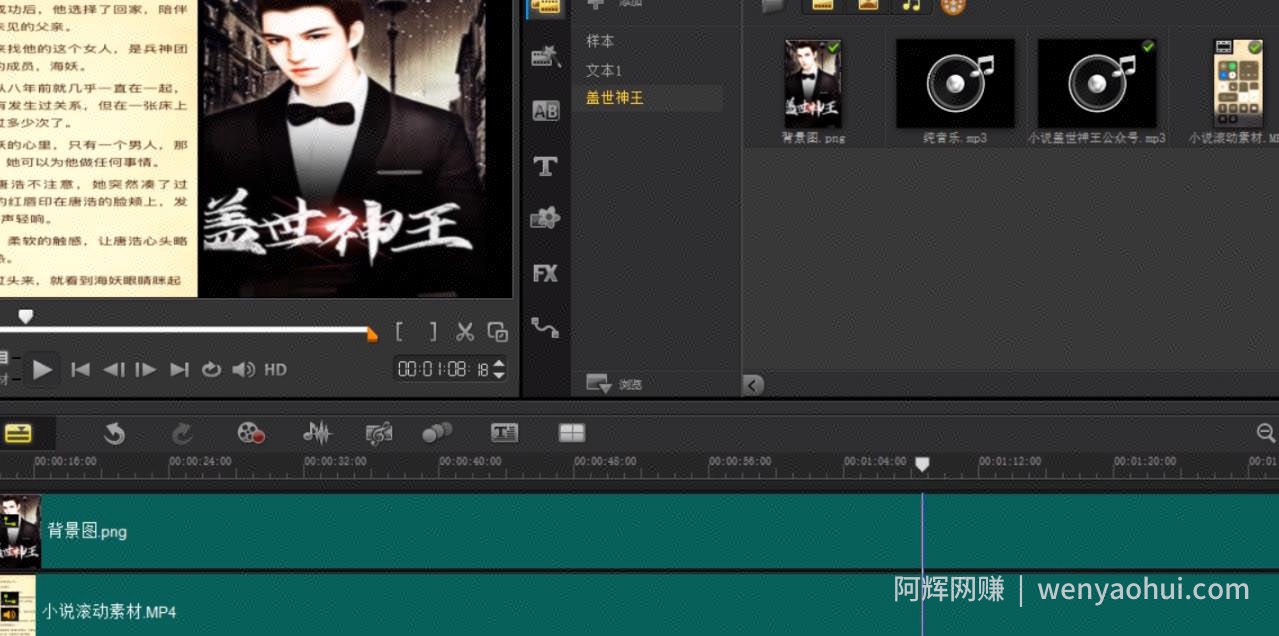Open the FX filter library
1279x636 pixels.
pyautogui.click(x=545, y=273)
